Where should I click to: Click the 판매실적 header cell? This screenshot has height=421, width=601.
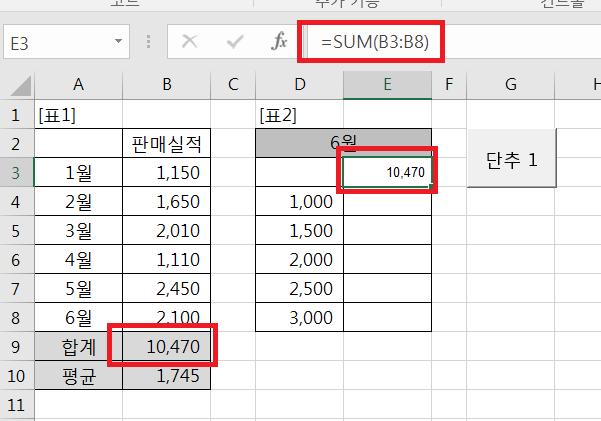tap(166, 143)
